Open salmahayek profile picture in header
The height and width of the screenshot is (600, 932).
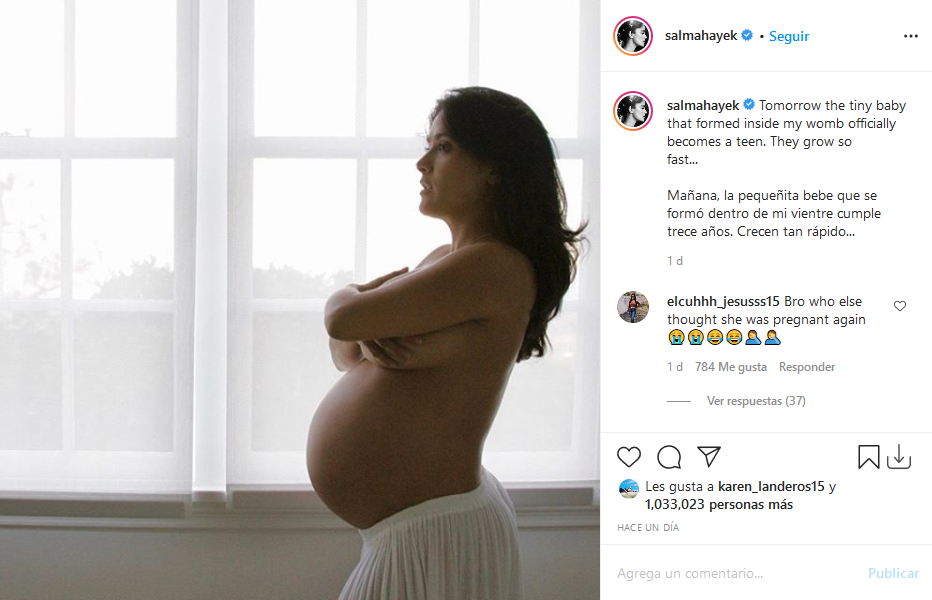point(633,36)
